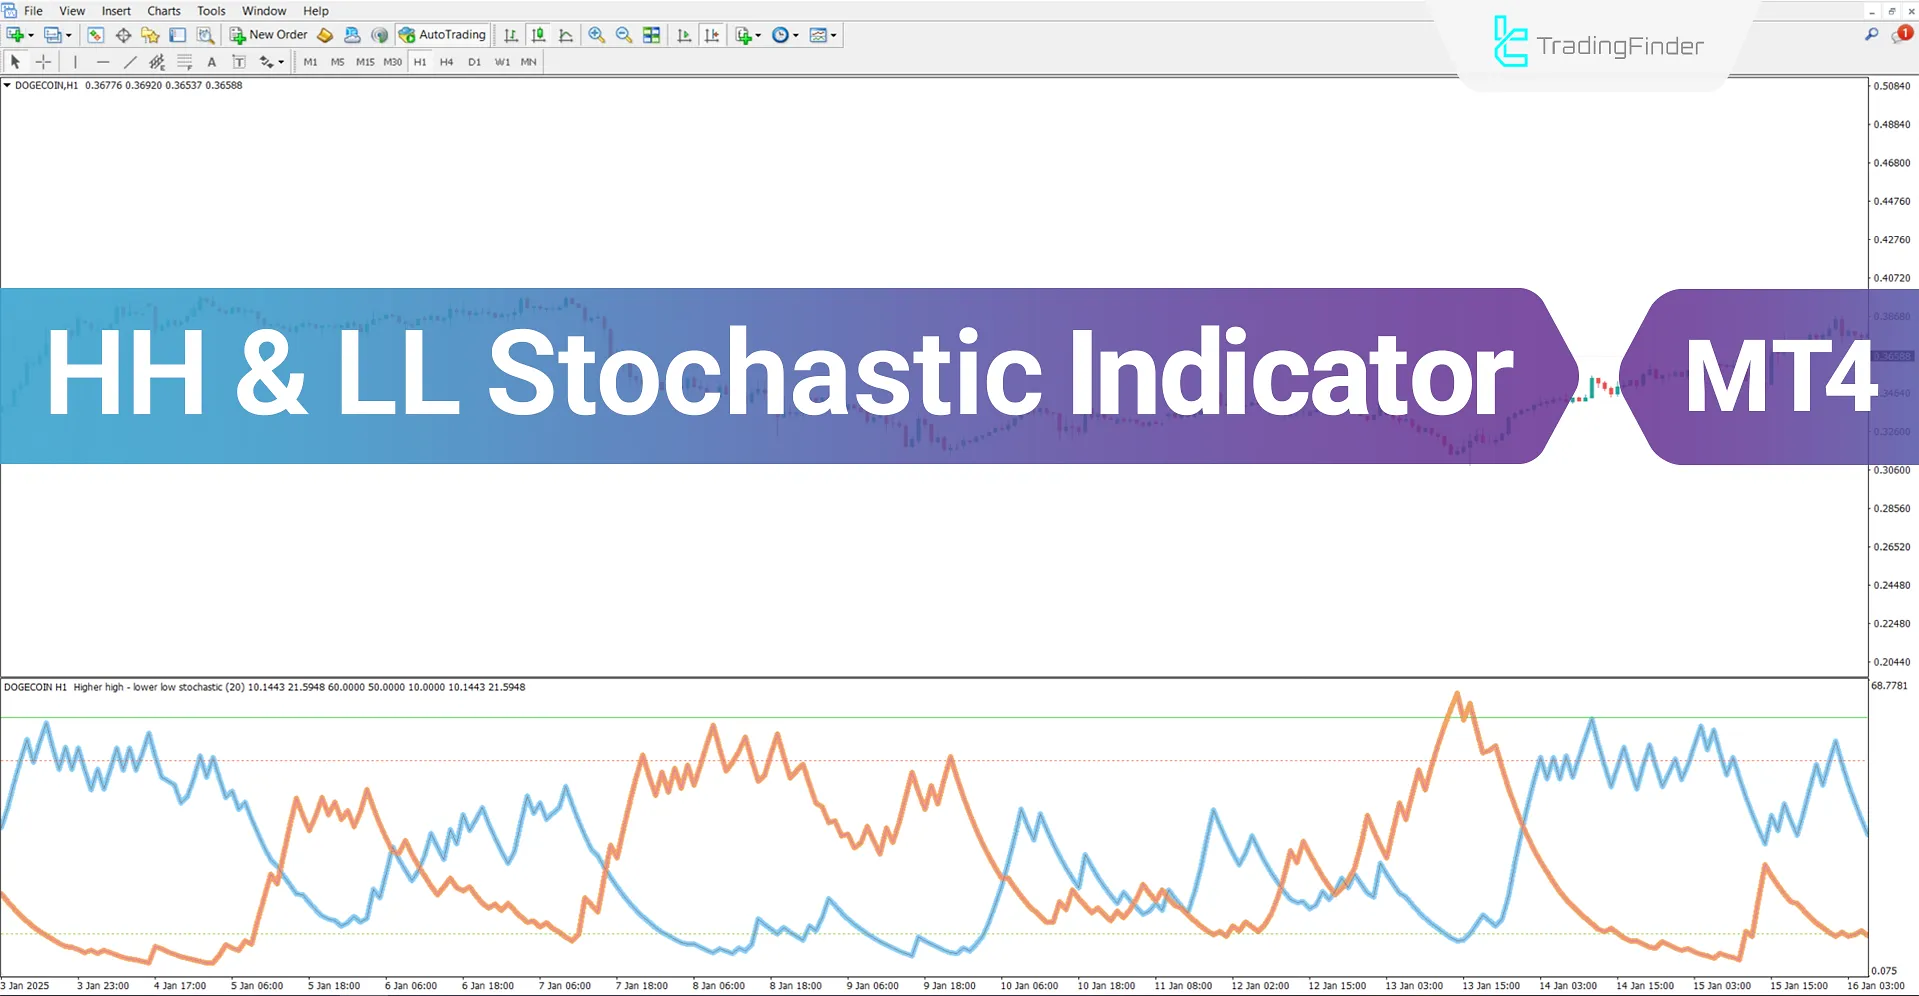This screenshot has width=1919, height=996.
Task: Click the search magnifier at top right
Action: (x=1872, y=34)
